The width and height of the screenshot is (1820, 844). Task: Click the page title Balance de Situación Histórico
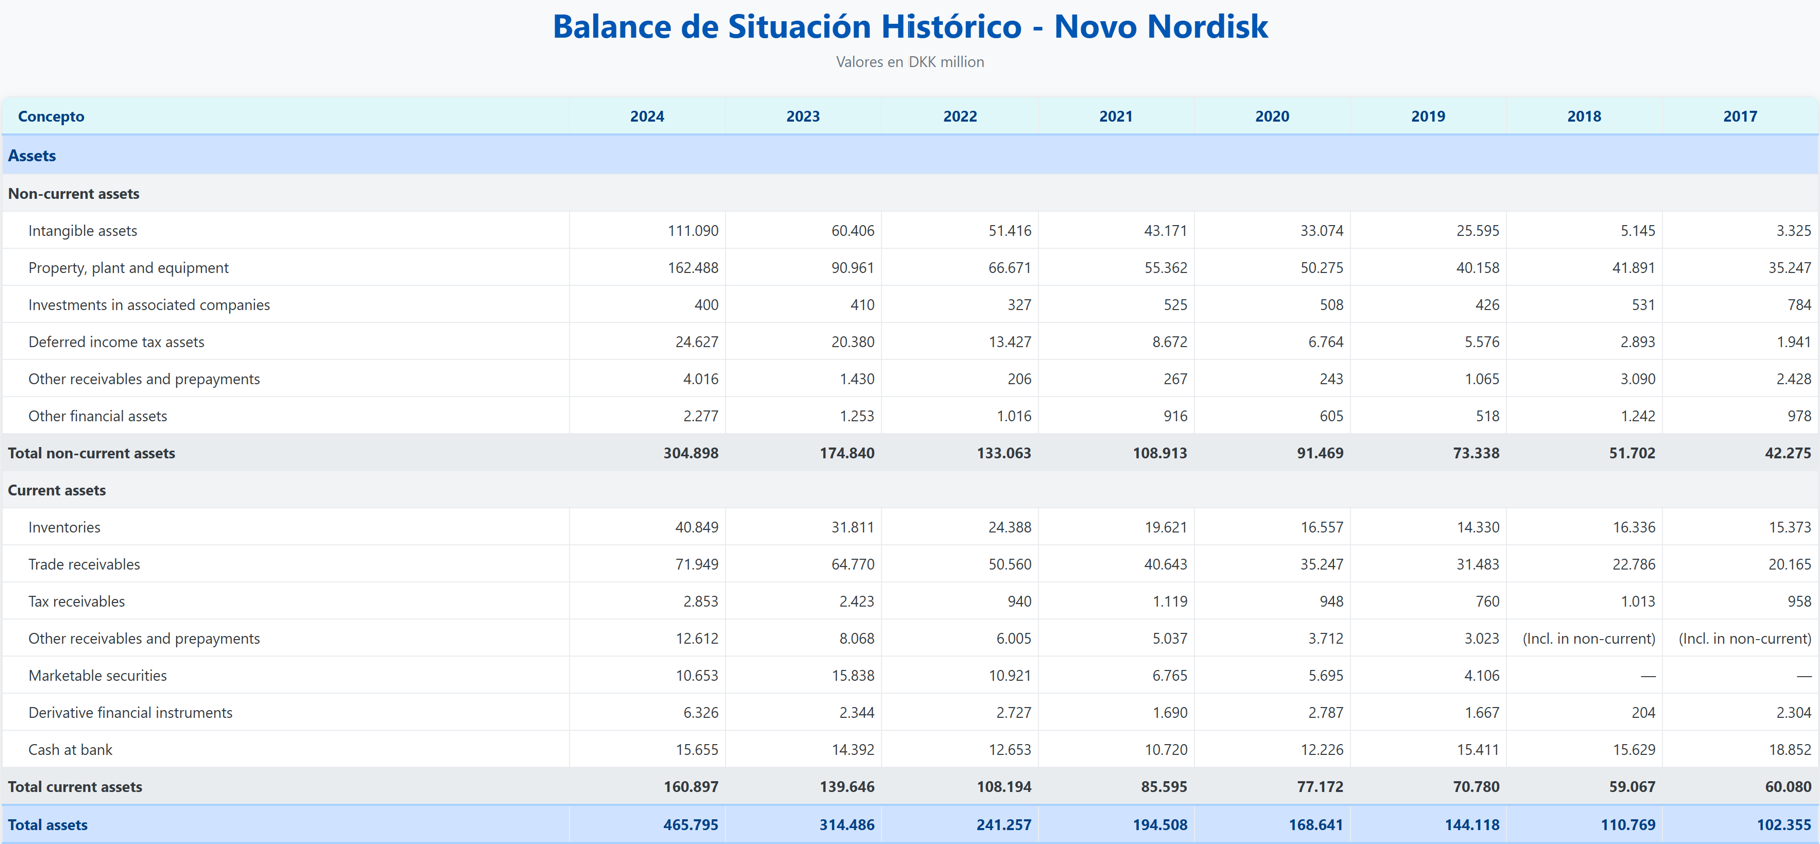tap(910, 26)
